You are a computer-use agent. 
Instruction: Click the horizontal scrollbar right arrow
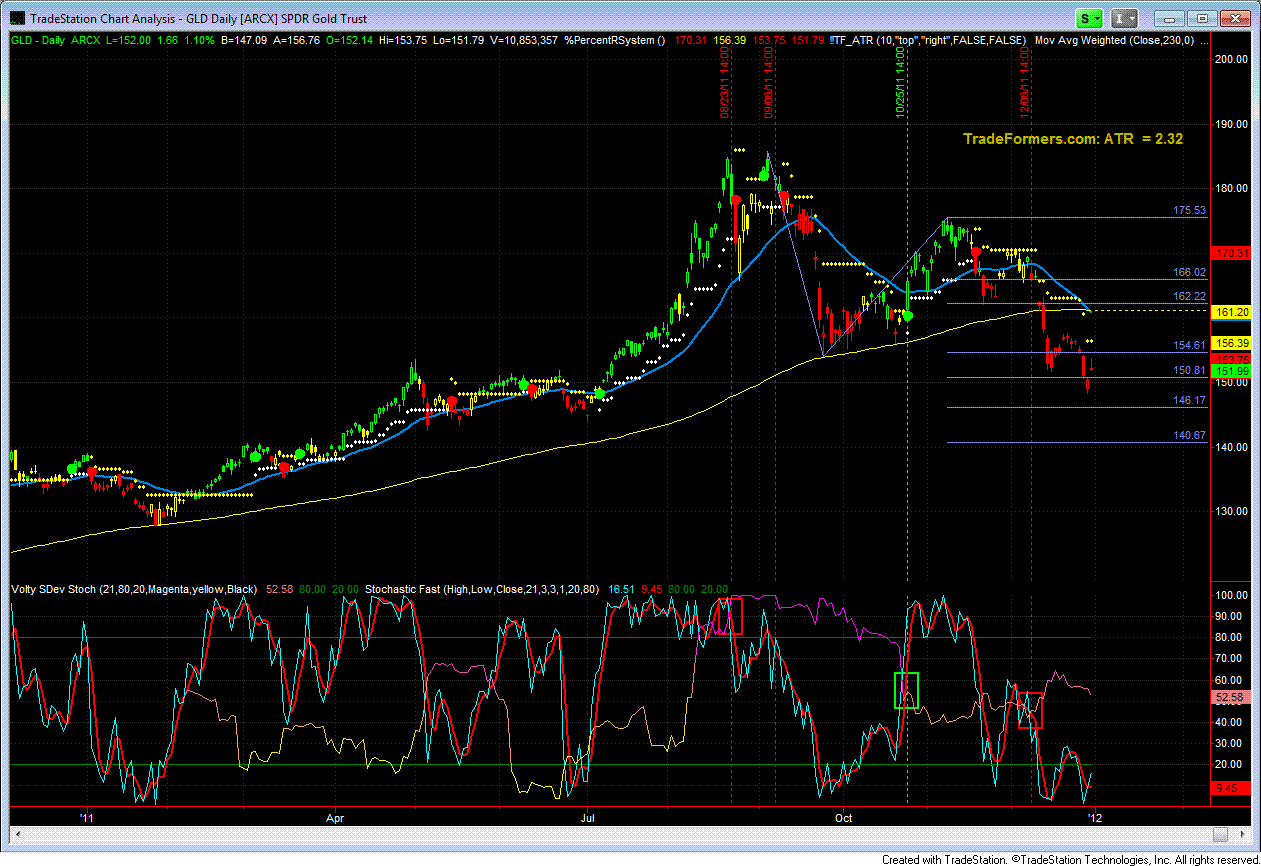1243,835
